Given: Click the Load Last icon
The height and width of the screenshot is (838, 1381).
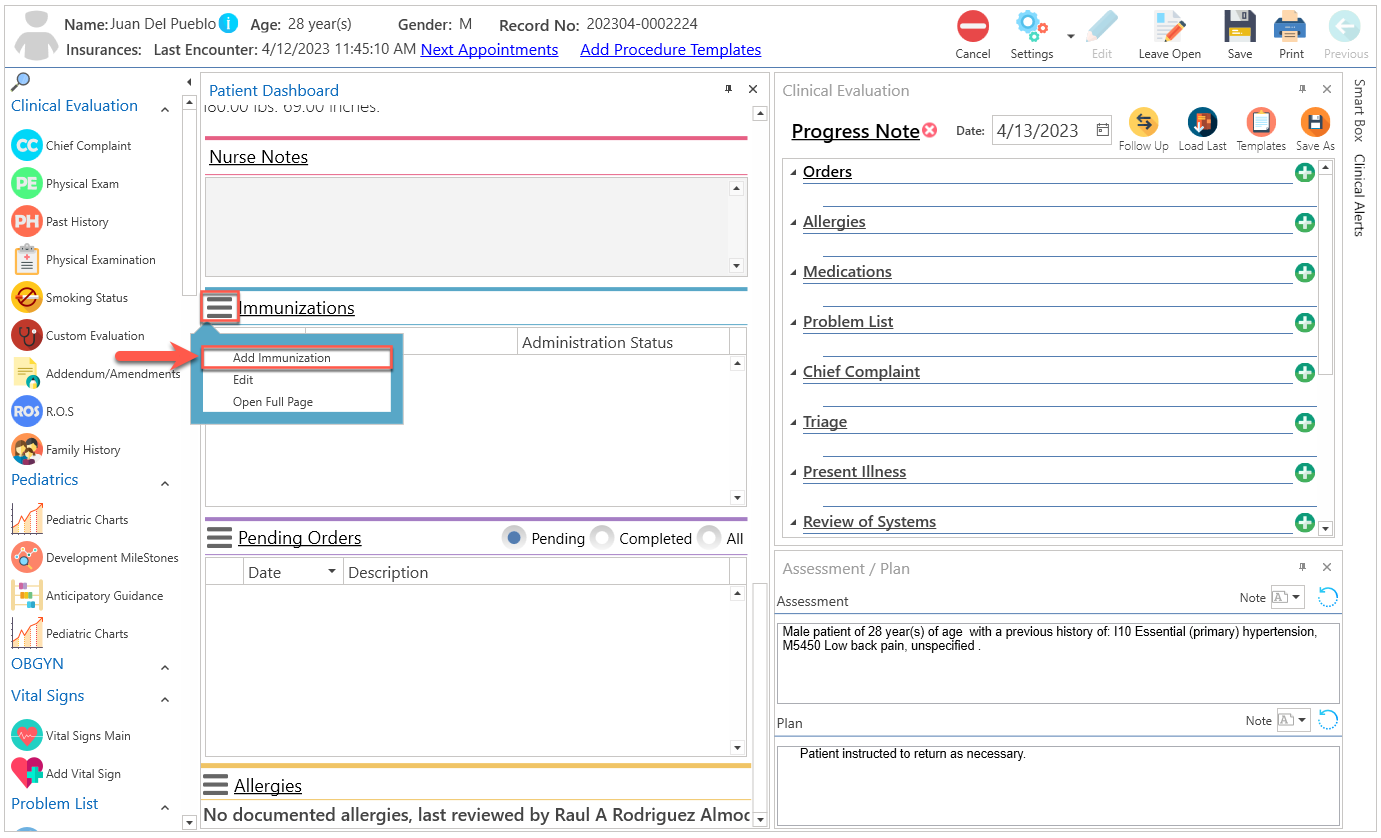Looking at the screenshot, I should click(1203, 123).
